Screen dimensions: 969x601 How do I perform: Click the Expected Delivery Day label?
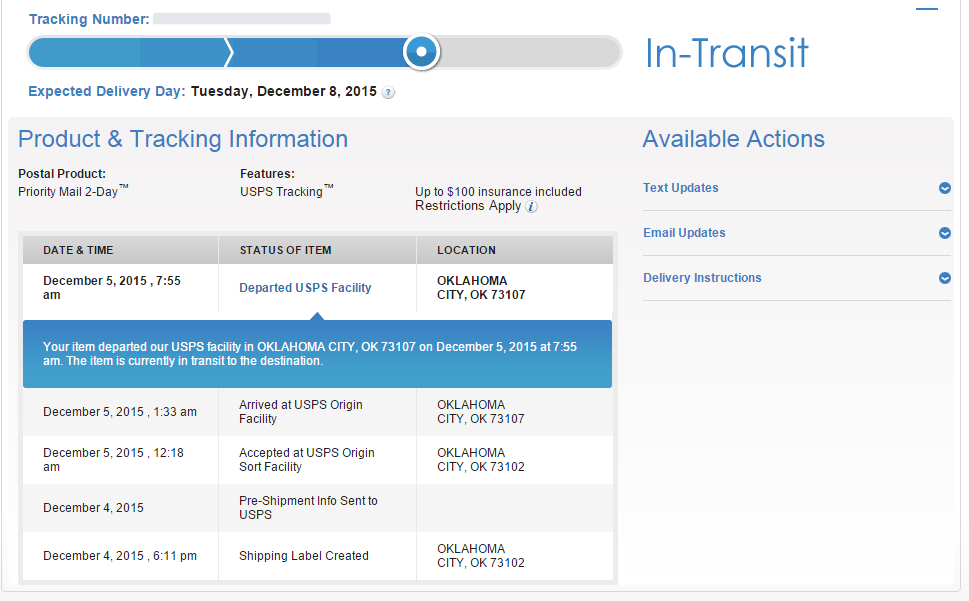[107, 91]
